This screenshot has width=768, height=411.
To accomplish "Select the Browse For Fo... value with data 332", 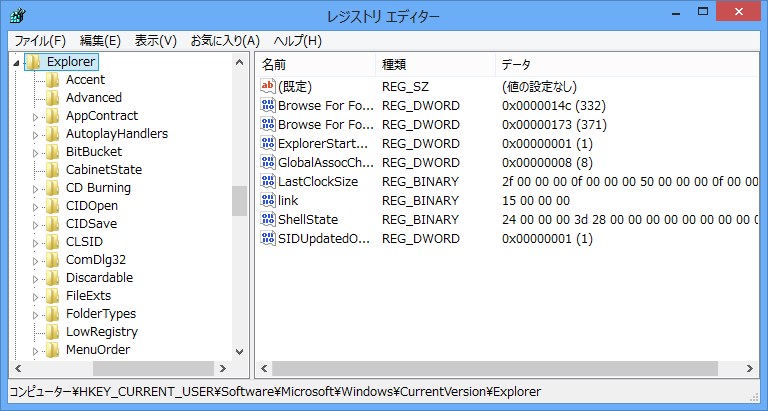I will pyautogui.click(x=326, y=106).
